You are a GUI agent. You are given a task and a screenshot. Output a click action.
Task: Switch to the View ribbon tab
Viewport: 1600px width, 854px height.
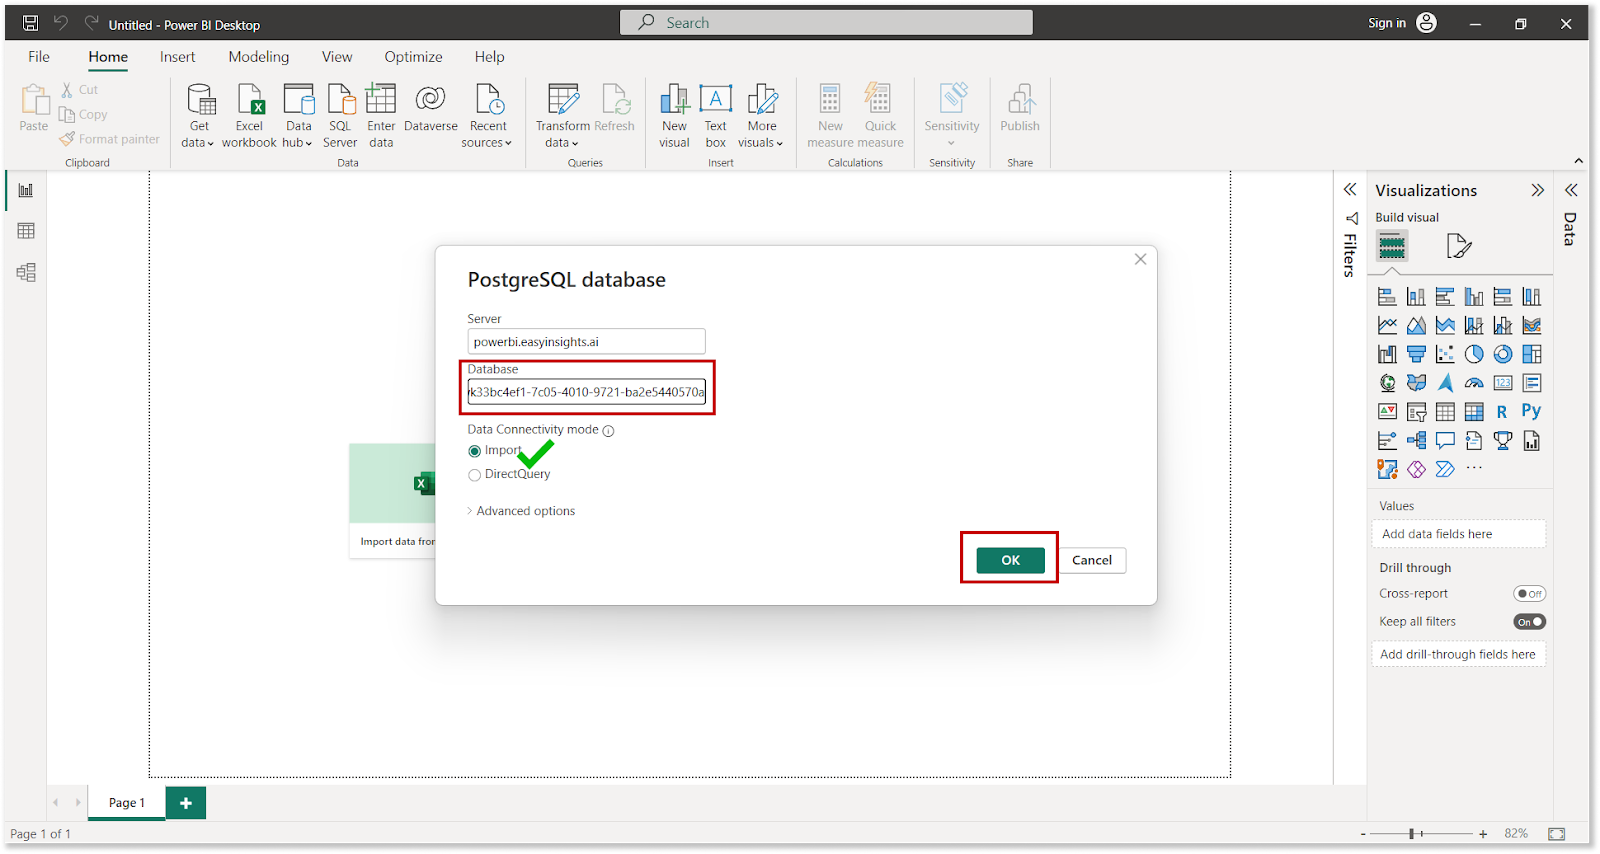337,57
